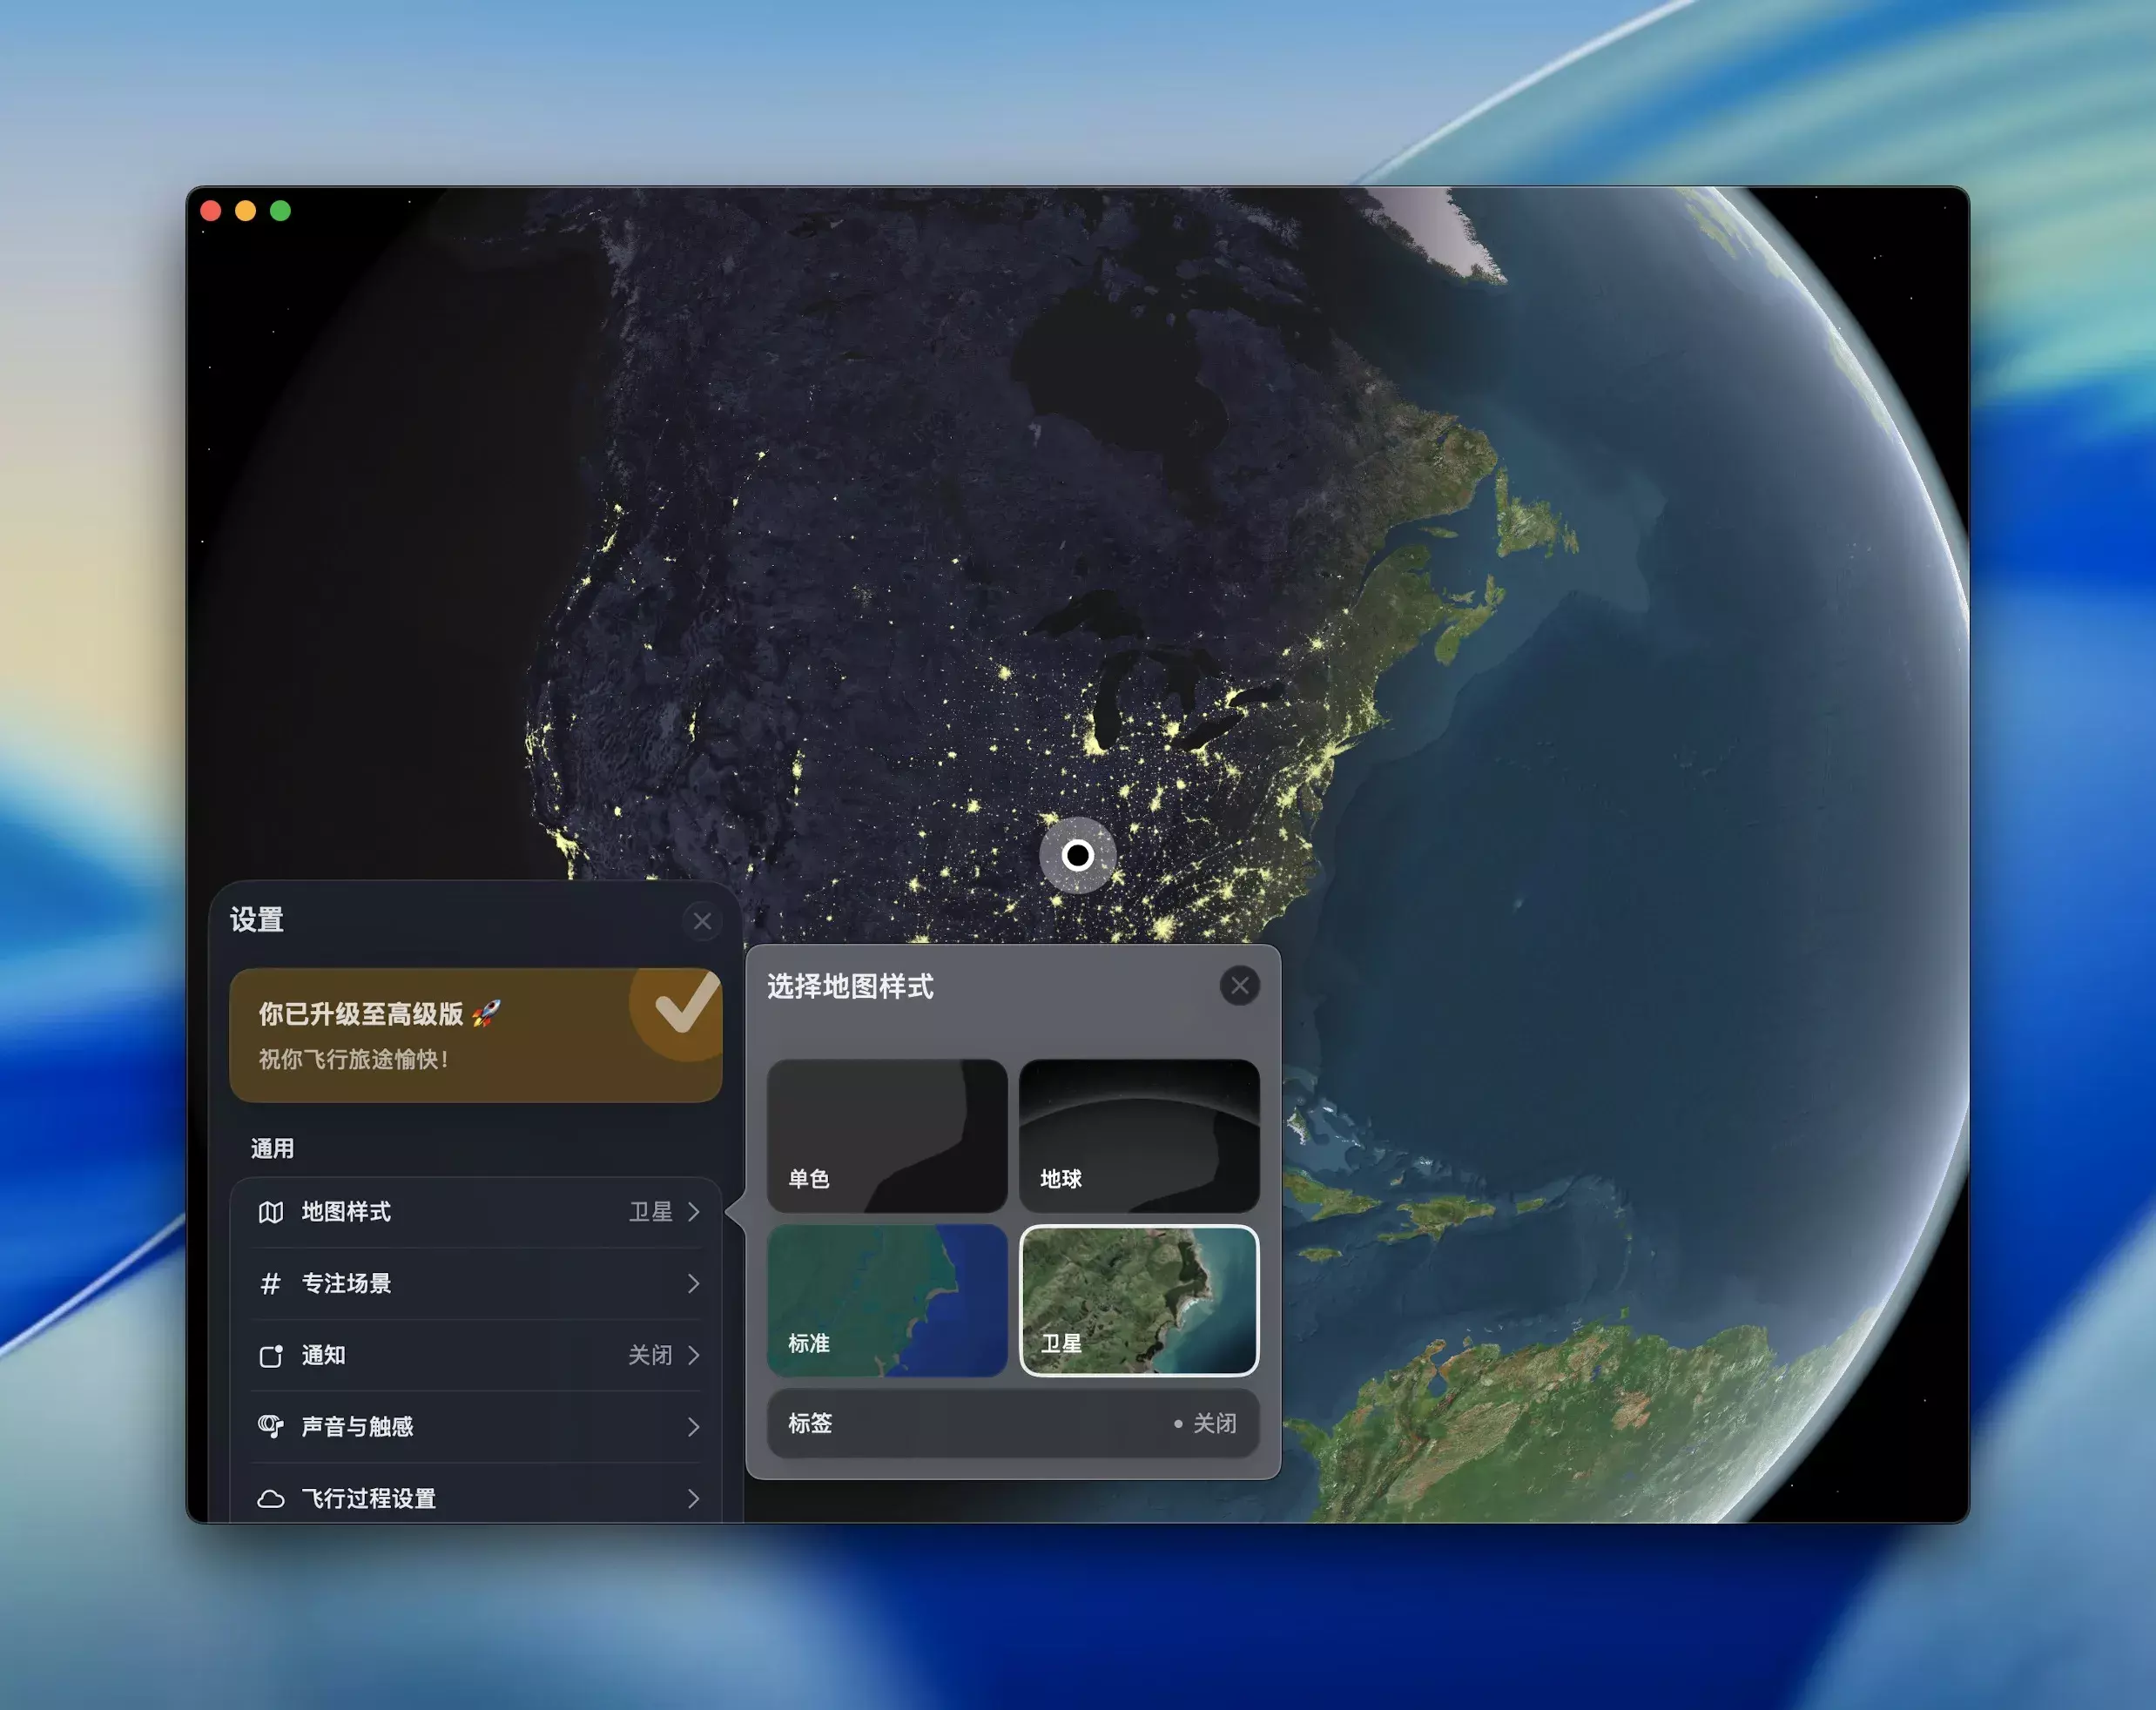Expand the 专注场景 chevron
The image size is (2156, 1710).
coord(693,1284)
